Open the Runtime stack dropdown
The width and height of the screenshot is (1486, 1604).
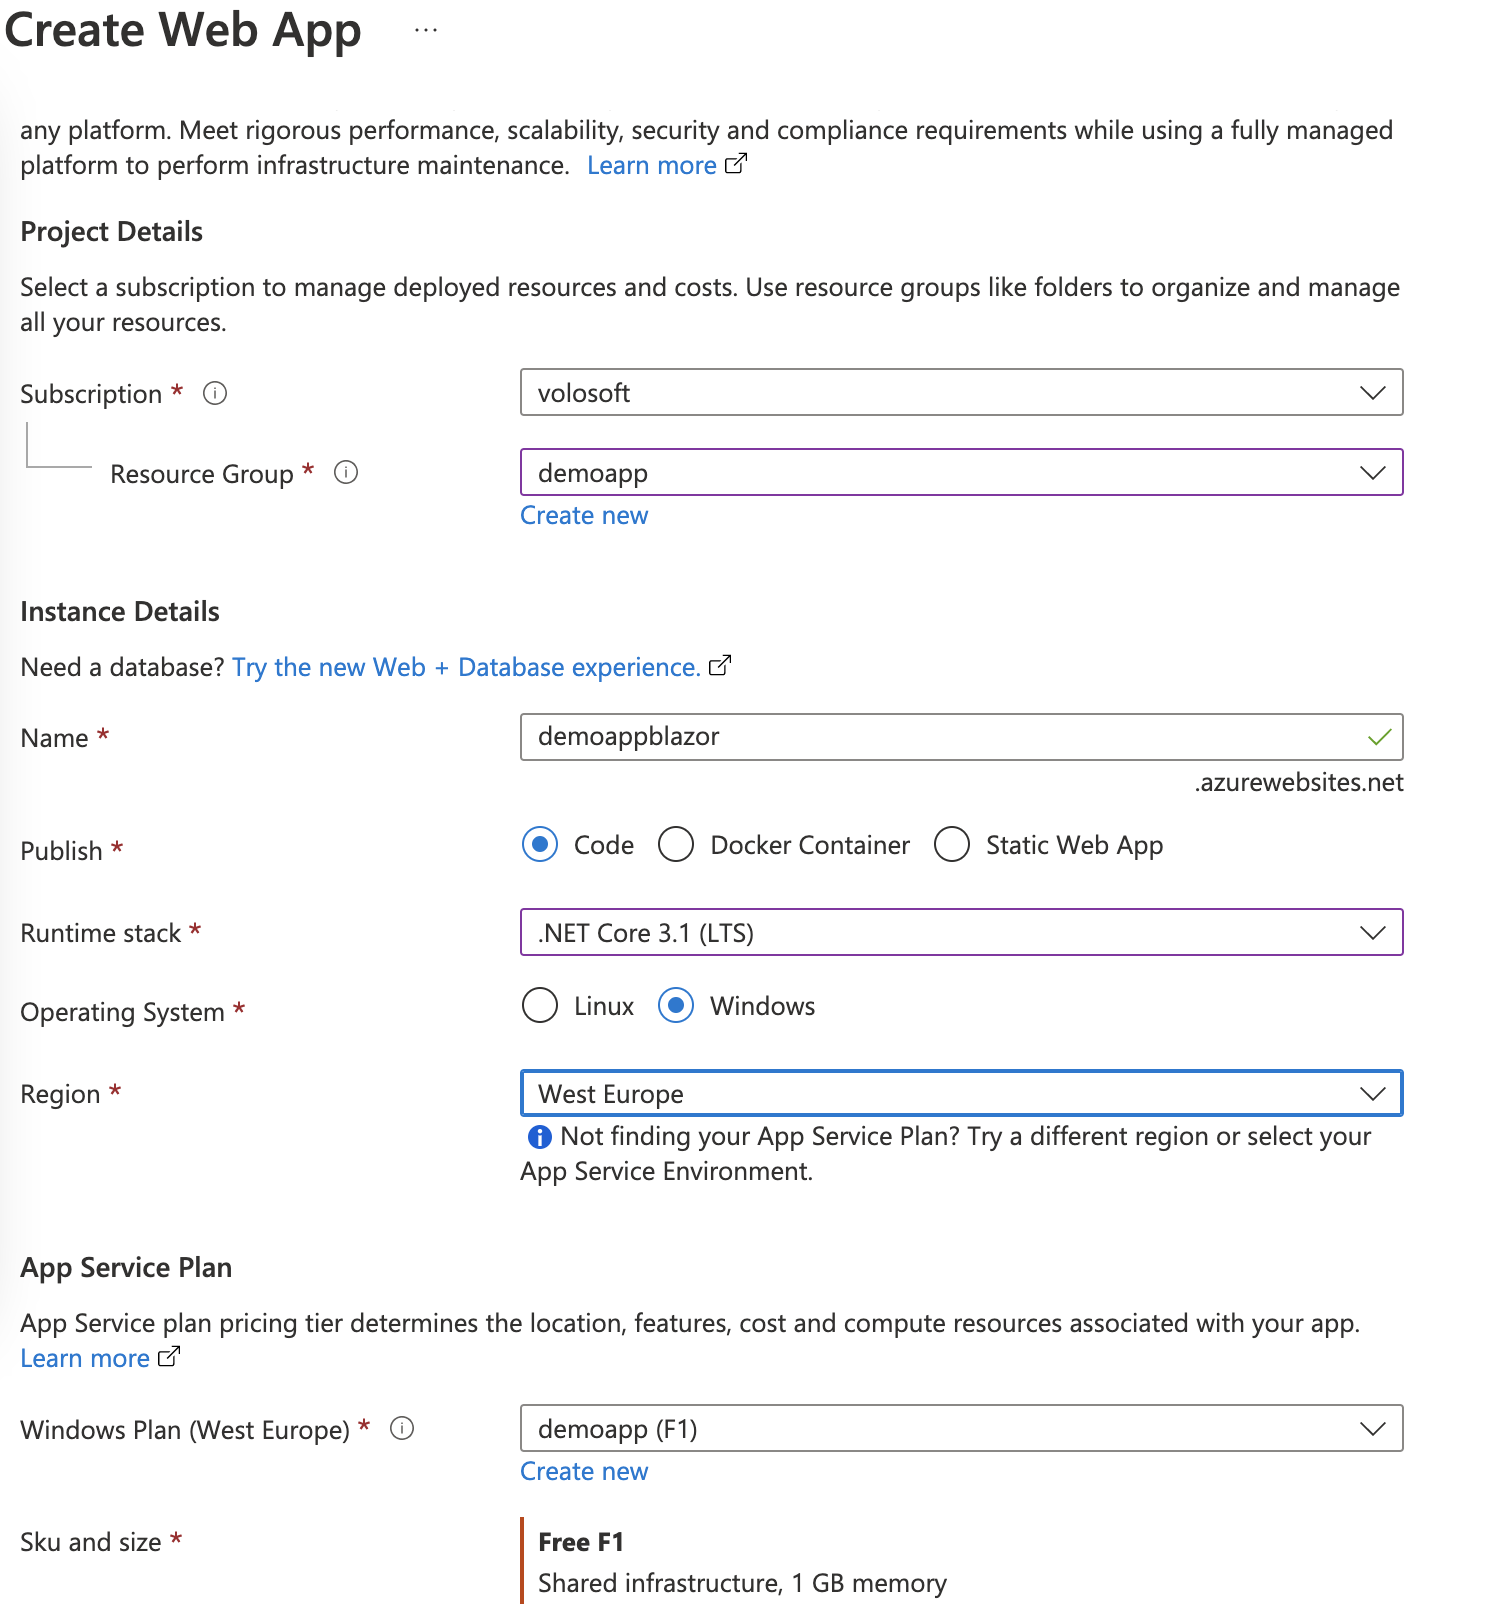point(960,933)
